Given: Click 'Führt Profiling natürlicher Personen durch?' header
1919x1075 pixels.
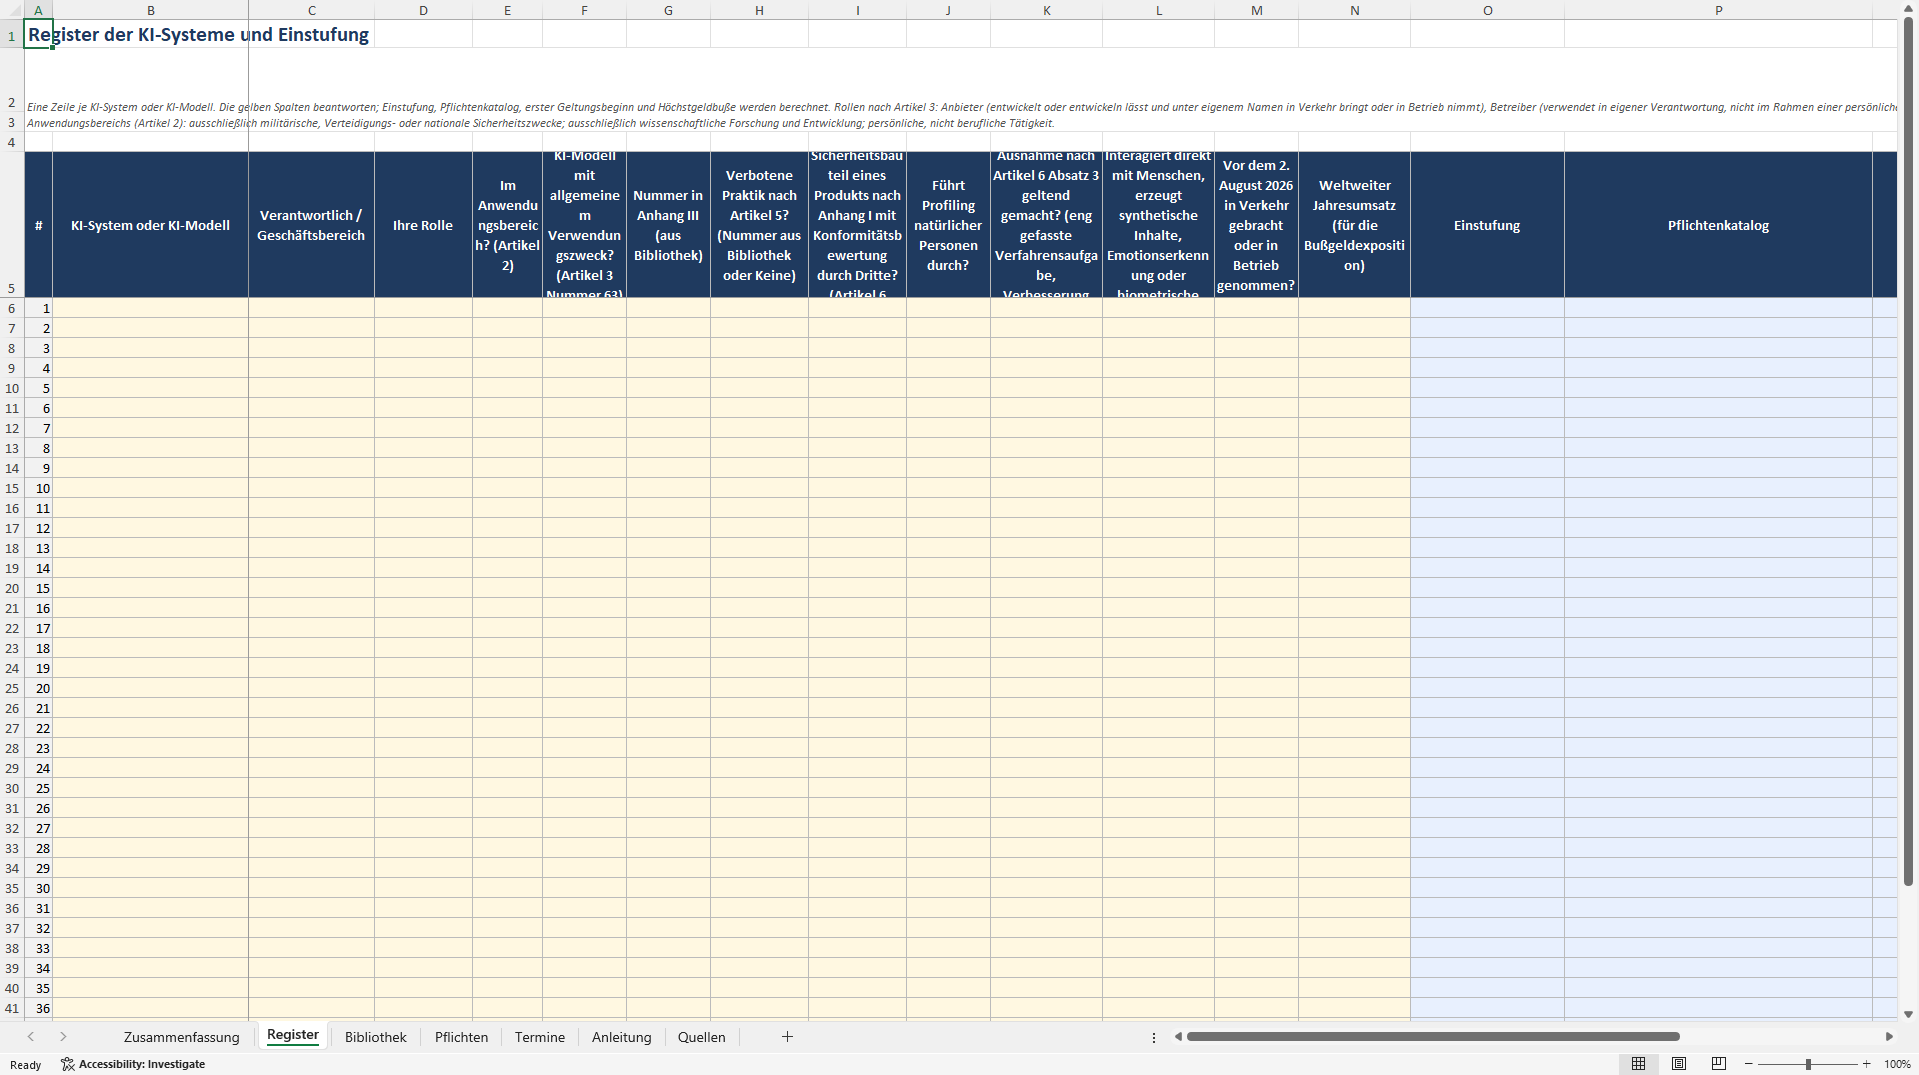Looking at the screenshot, I should pos(948,225).
